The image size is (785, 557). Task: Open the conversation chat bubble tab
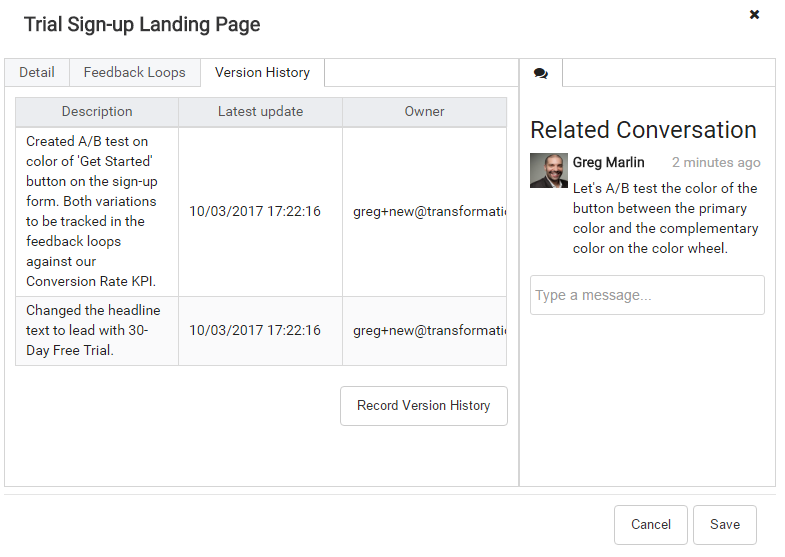(x=541, y=73)
